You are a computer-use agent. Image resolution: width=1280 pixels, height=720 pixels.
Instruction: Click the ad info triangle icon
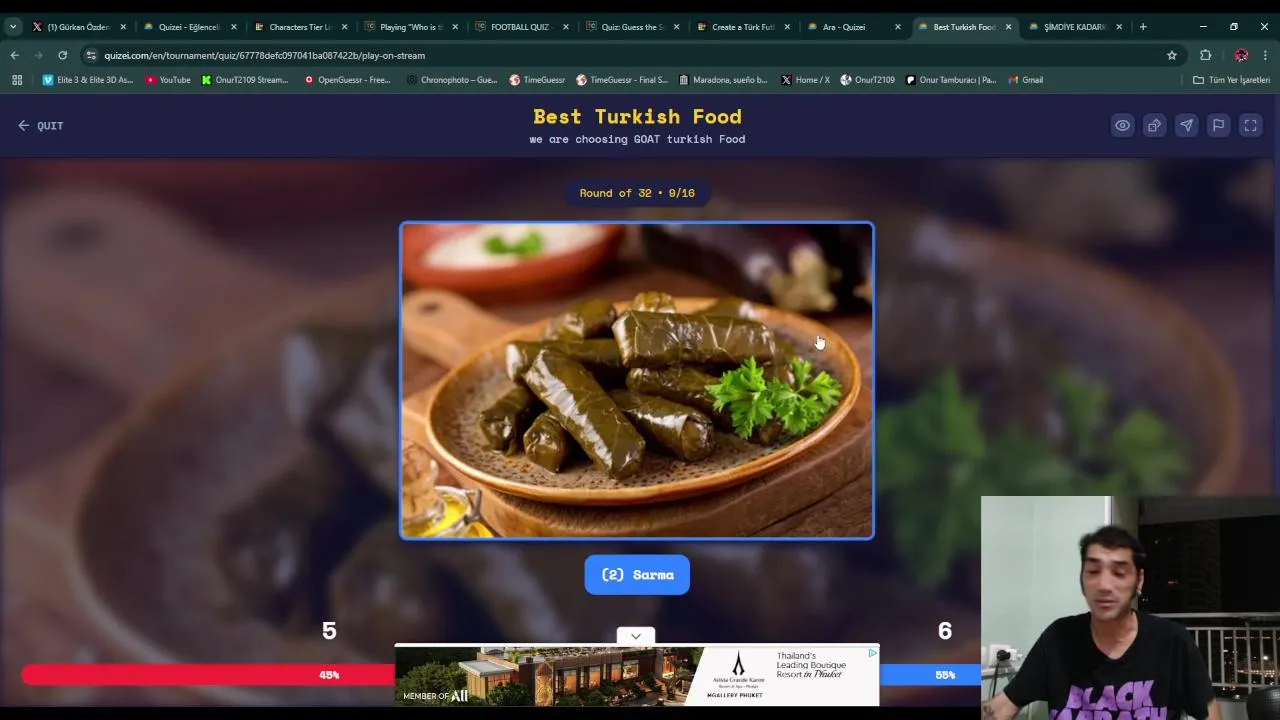[873, 653]
